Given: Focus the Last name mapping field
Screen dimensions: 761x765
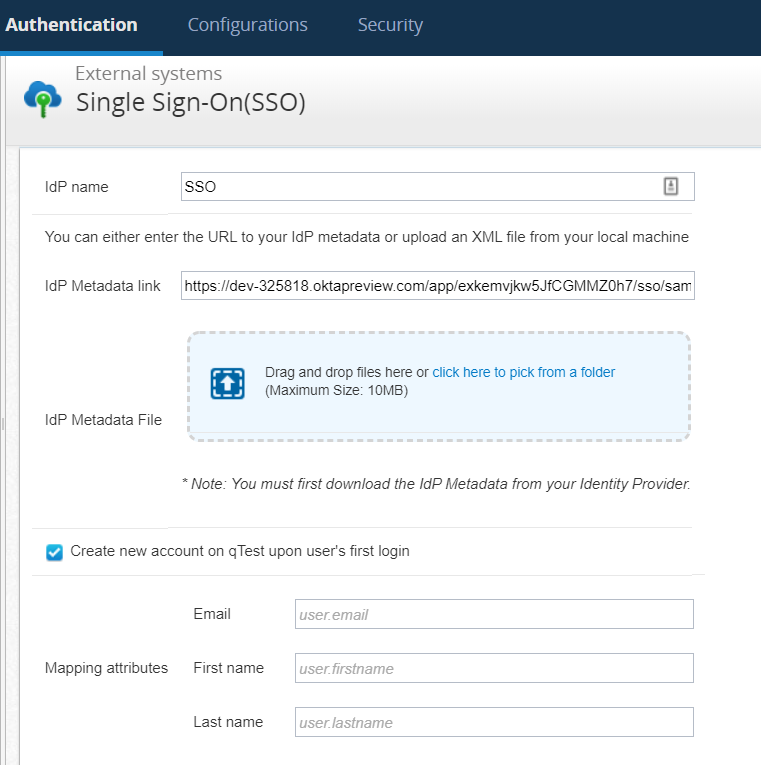Looking at the screenshot, I should [494, 722].
